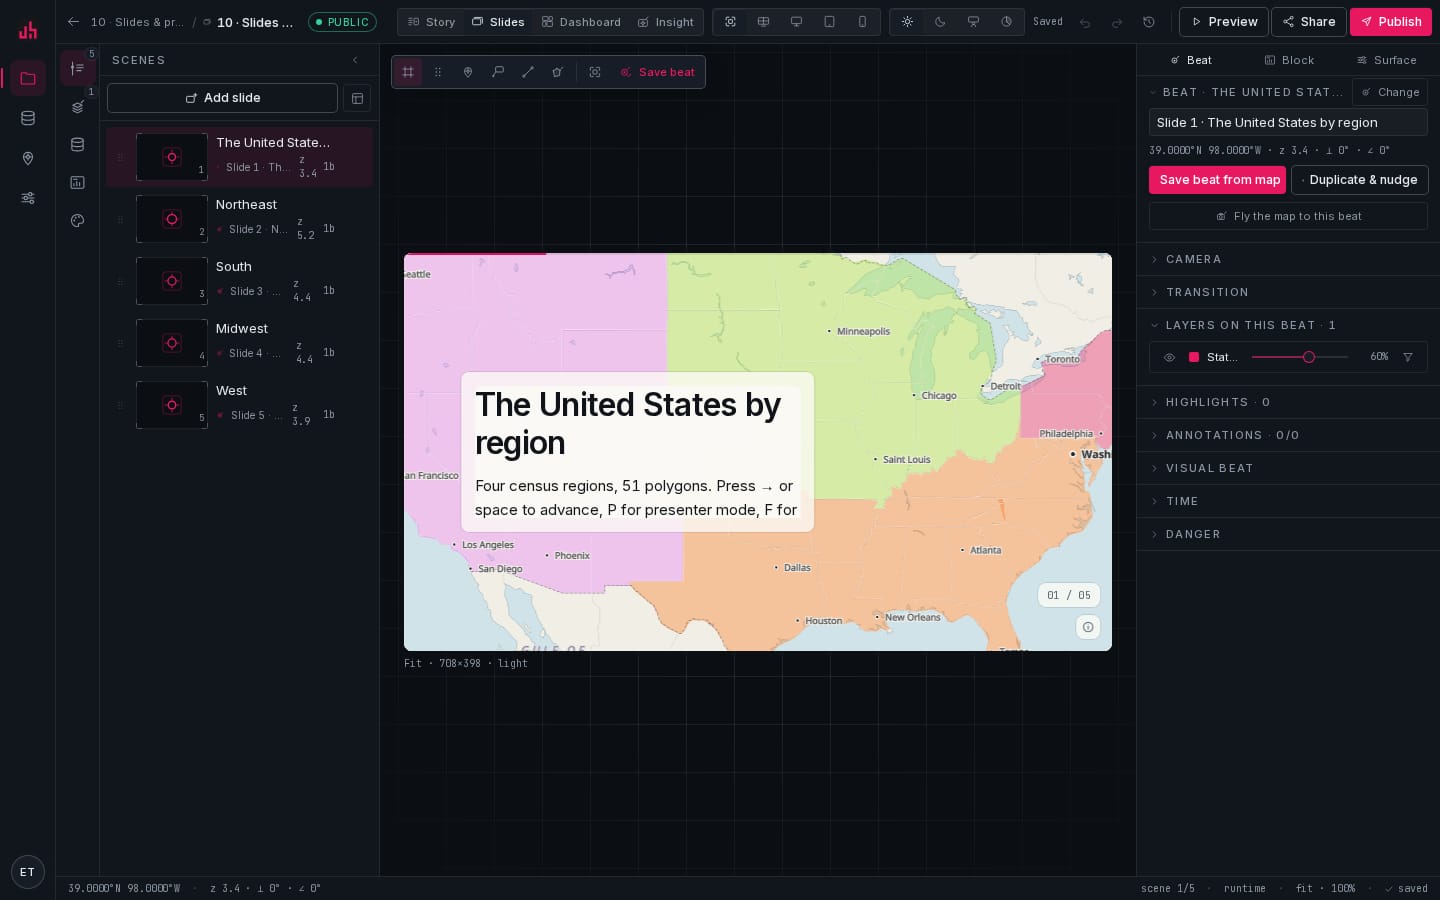The height and width of the screenshot is (900, 1440).
Task: Click Fly the map to this beat
Action: coord(1288,216)
